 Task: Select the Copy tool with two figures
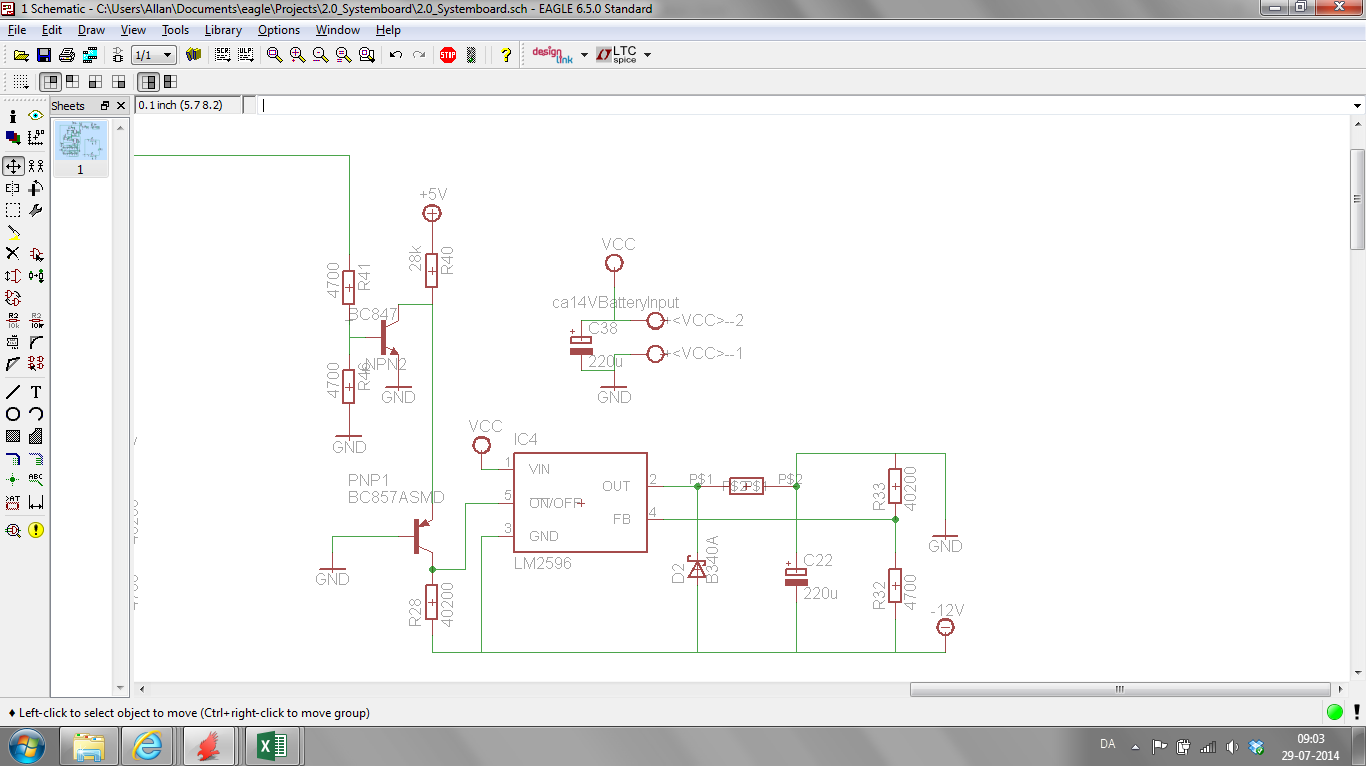point(36,166)
